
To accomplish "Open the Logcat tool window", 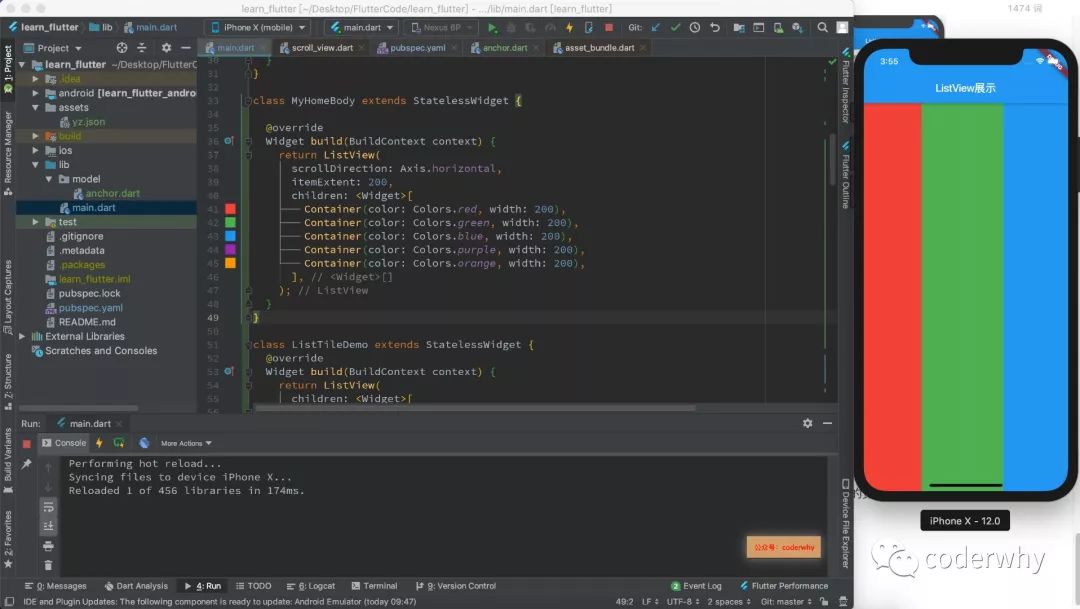I will click(x=311, y=586).
